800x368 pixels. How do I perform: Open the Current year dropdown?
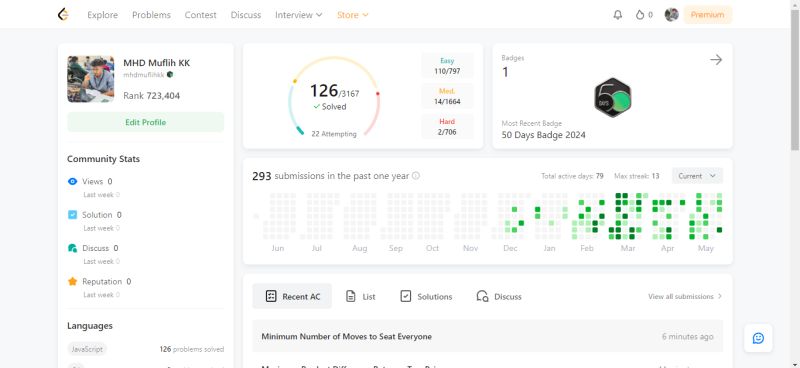697,176
